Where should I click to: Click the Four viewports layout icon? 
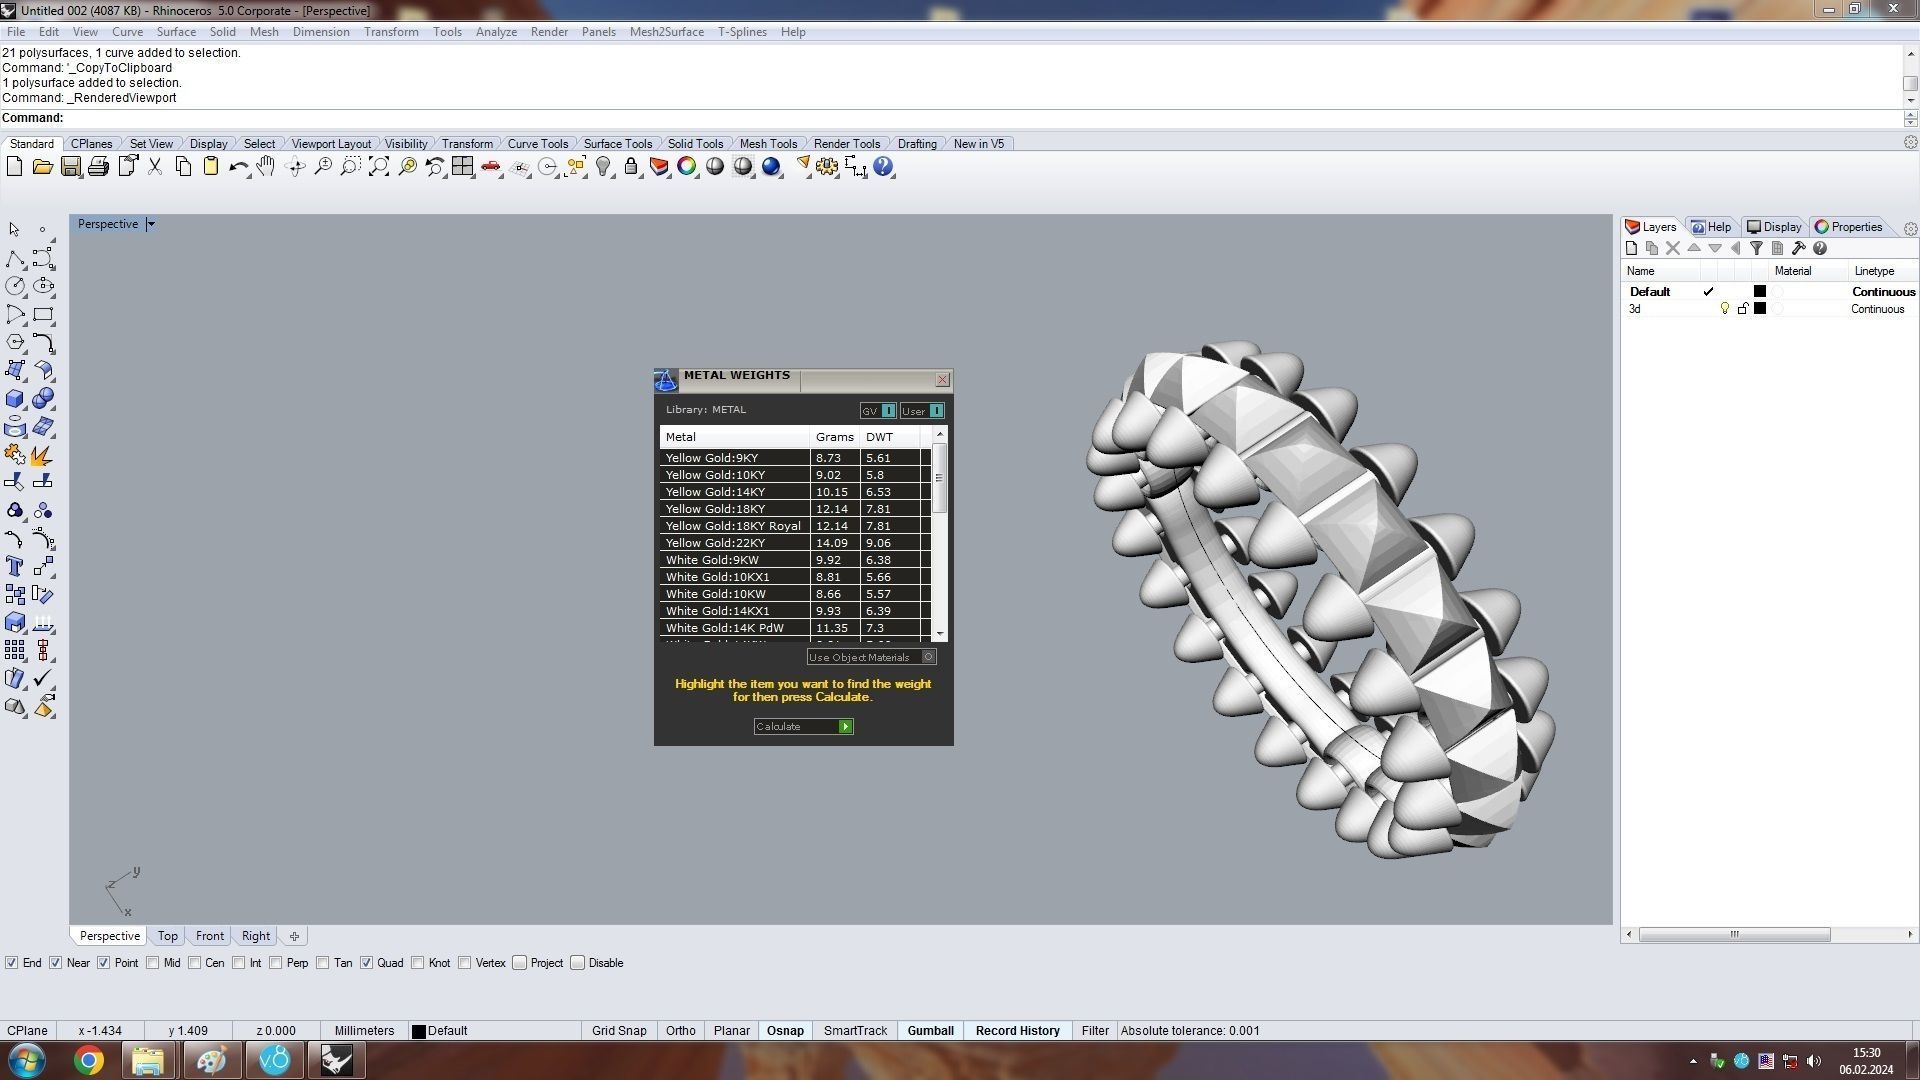tap(462, 167)
